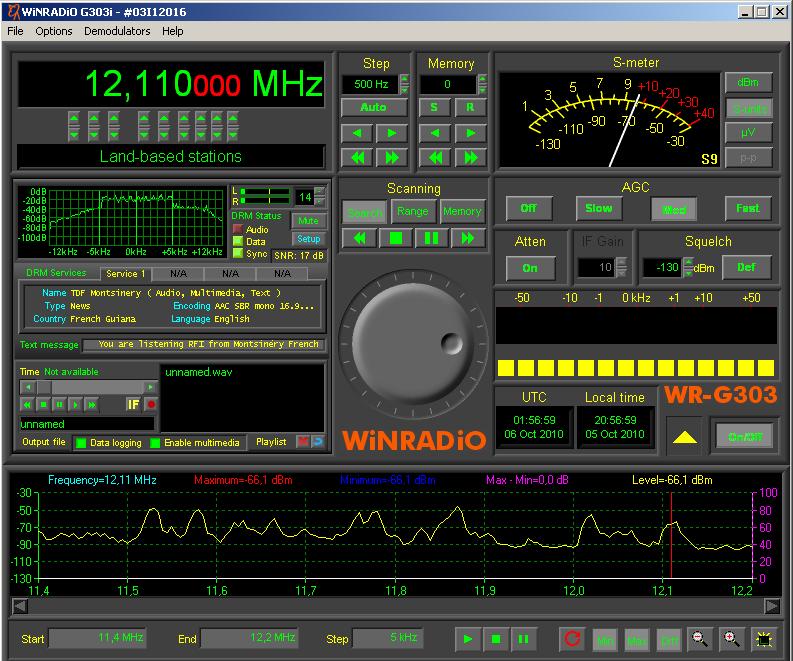793x661 pixels.
Task: Click the main tuning knob
Action: (x=414, y=344)
